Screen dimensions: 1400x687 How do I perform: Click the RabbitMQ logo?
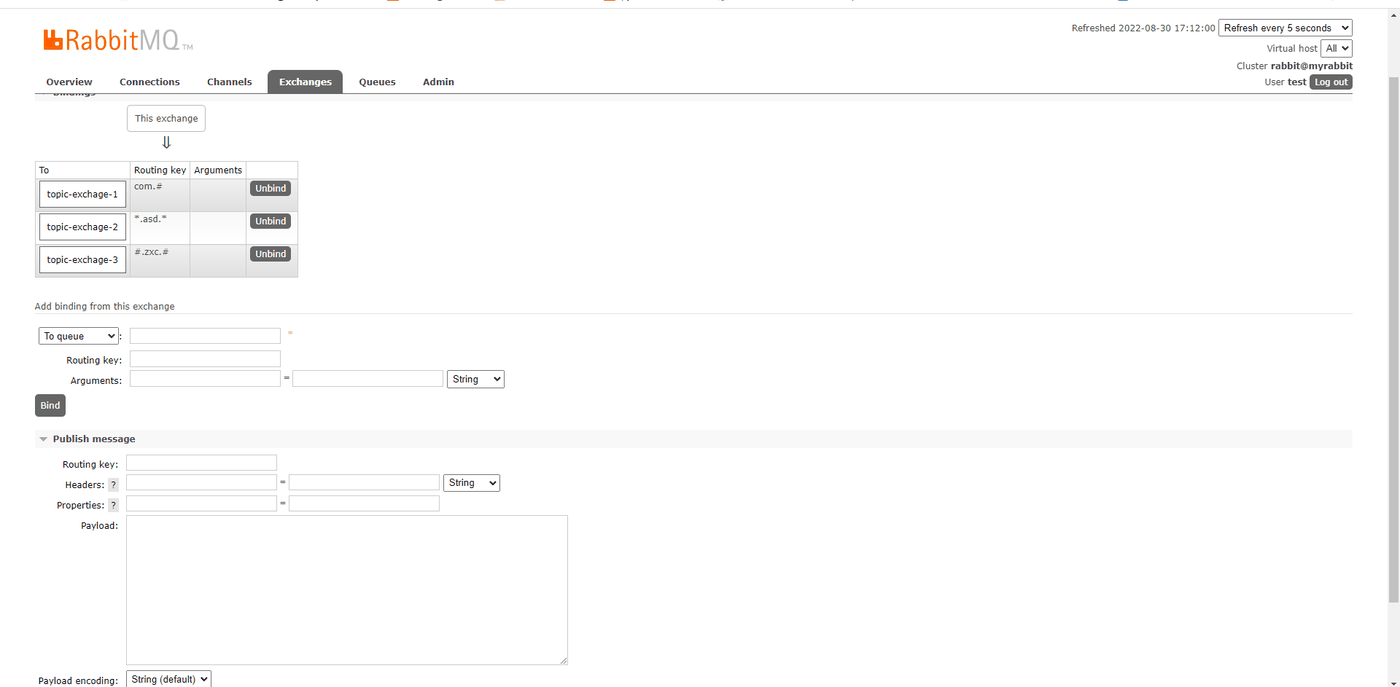click(118, 40)
